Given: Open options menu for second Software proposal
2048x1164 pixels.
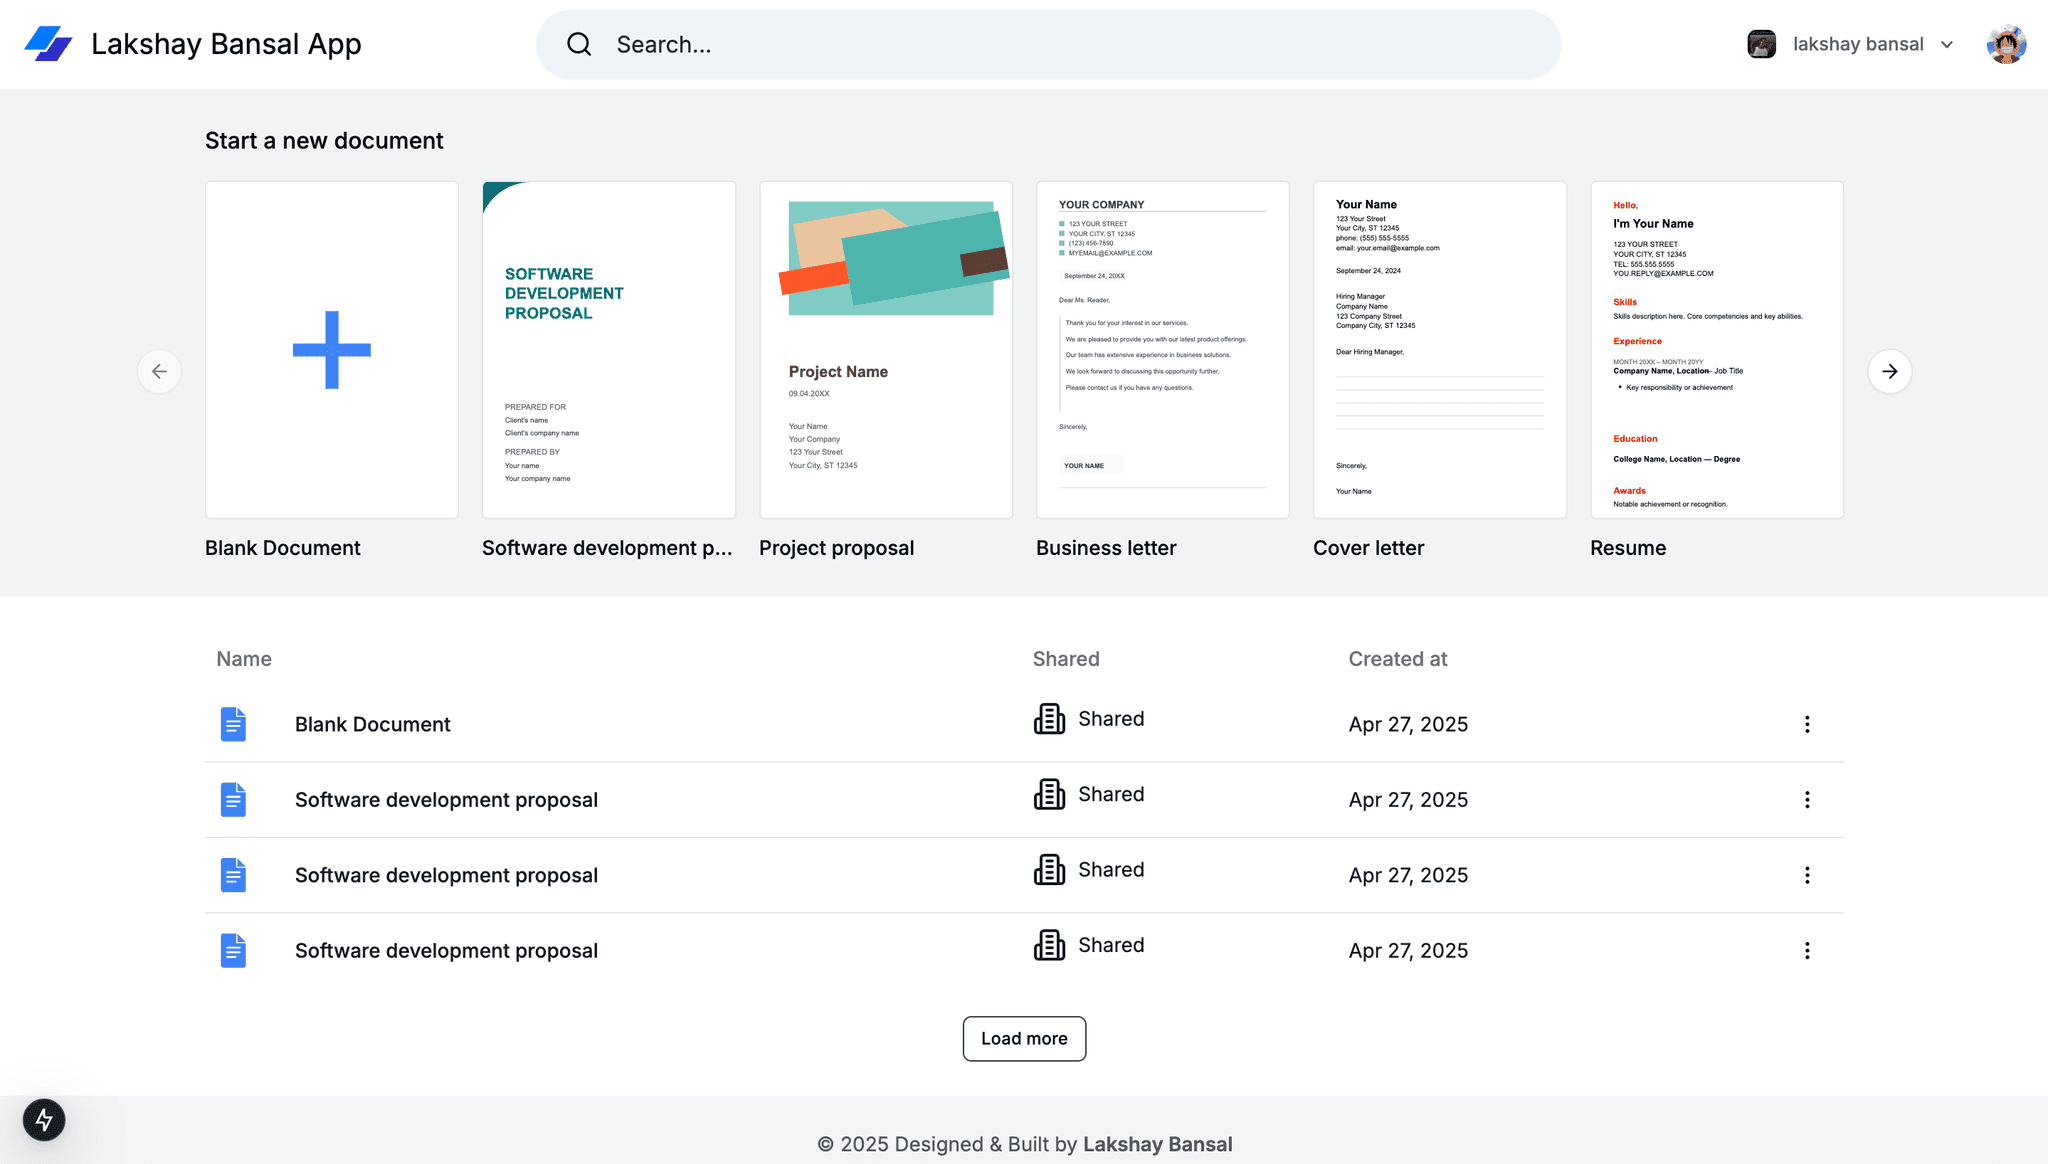Looking at the screenshot, I should pos(1806,800).
